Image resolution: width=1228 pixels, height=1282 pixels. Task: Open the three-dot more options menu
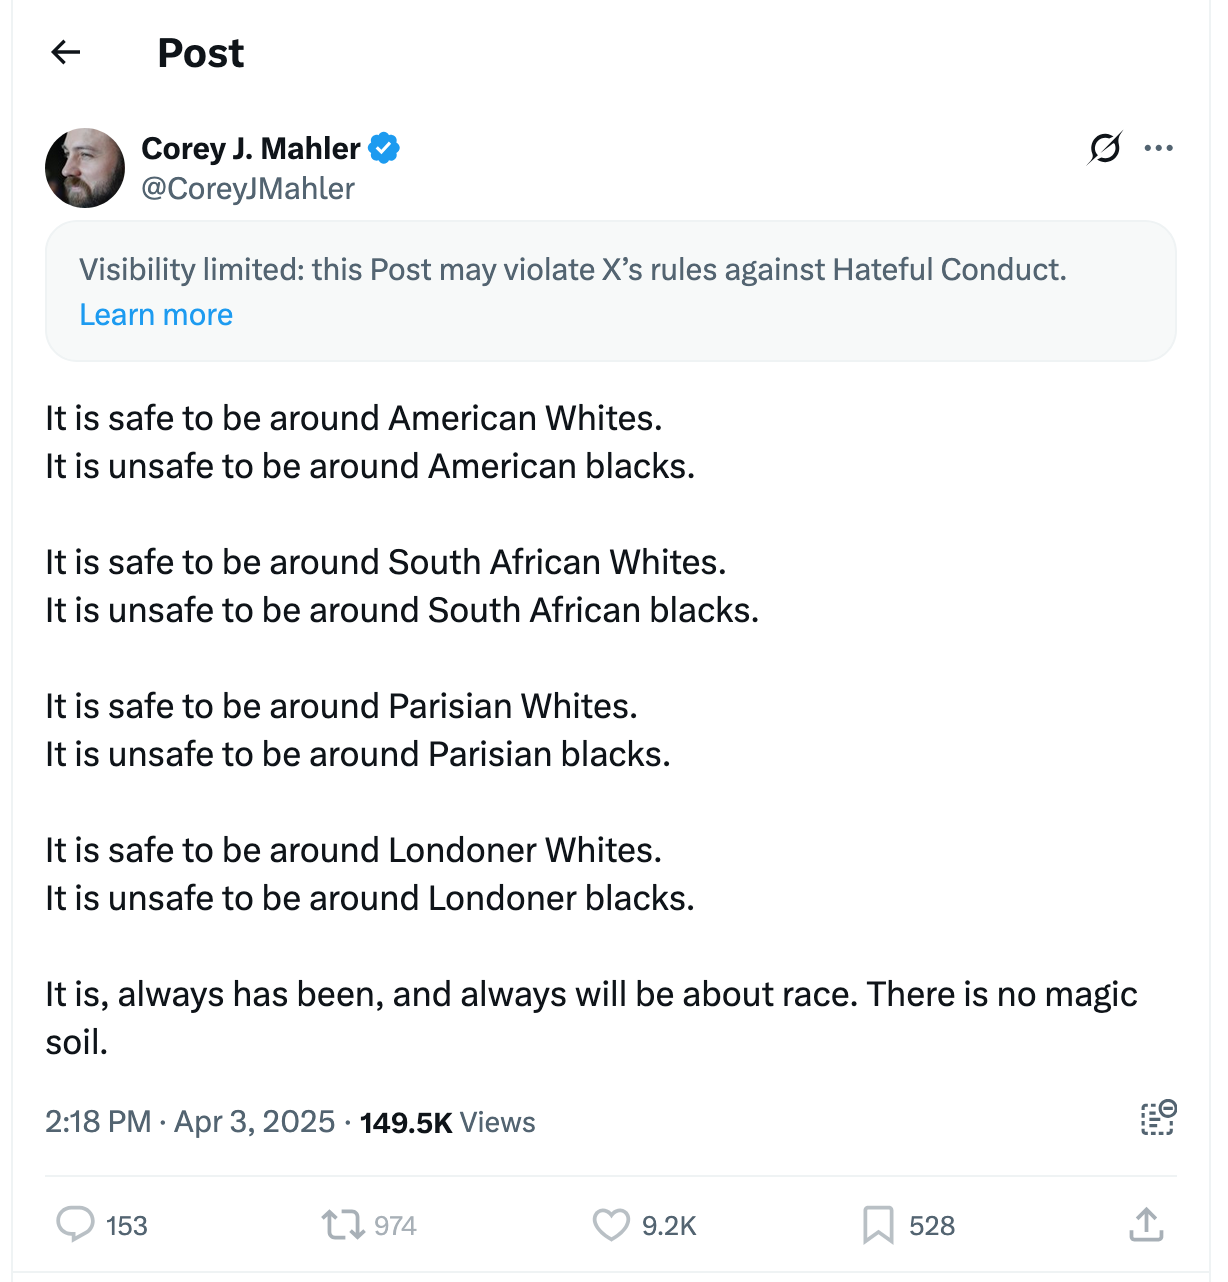click(1158, 148)
